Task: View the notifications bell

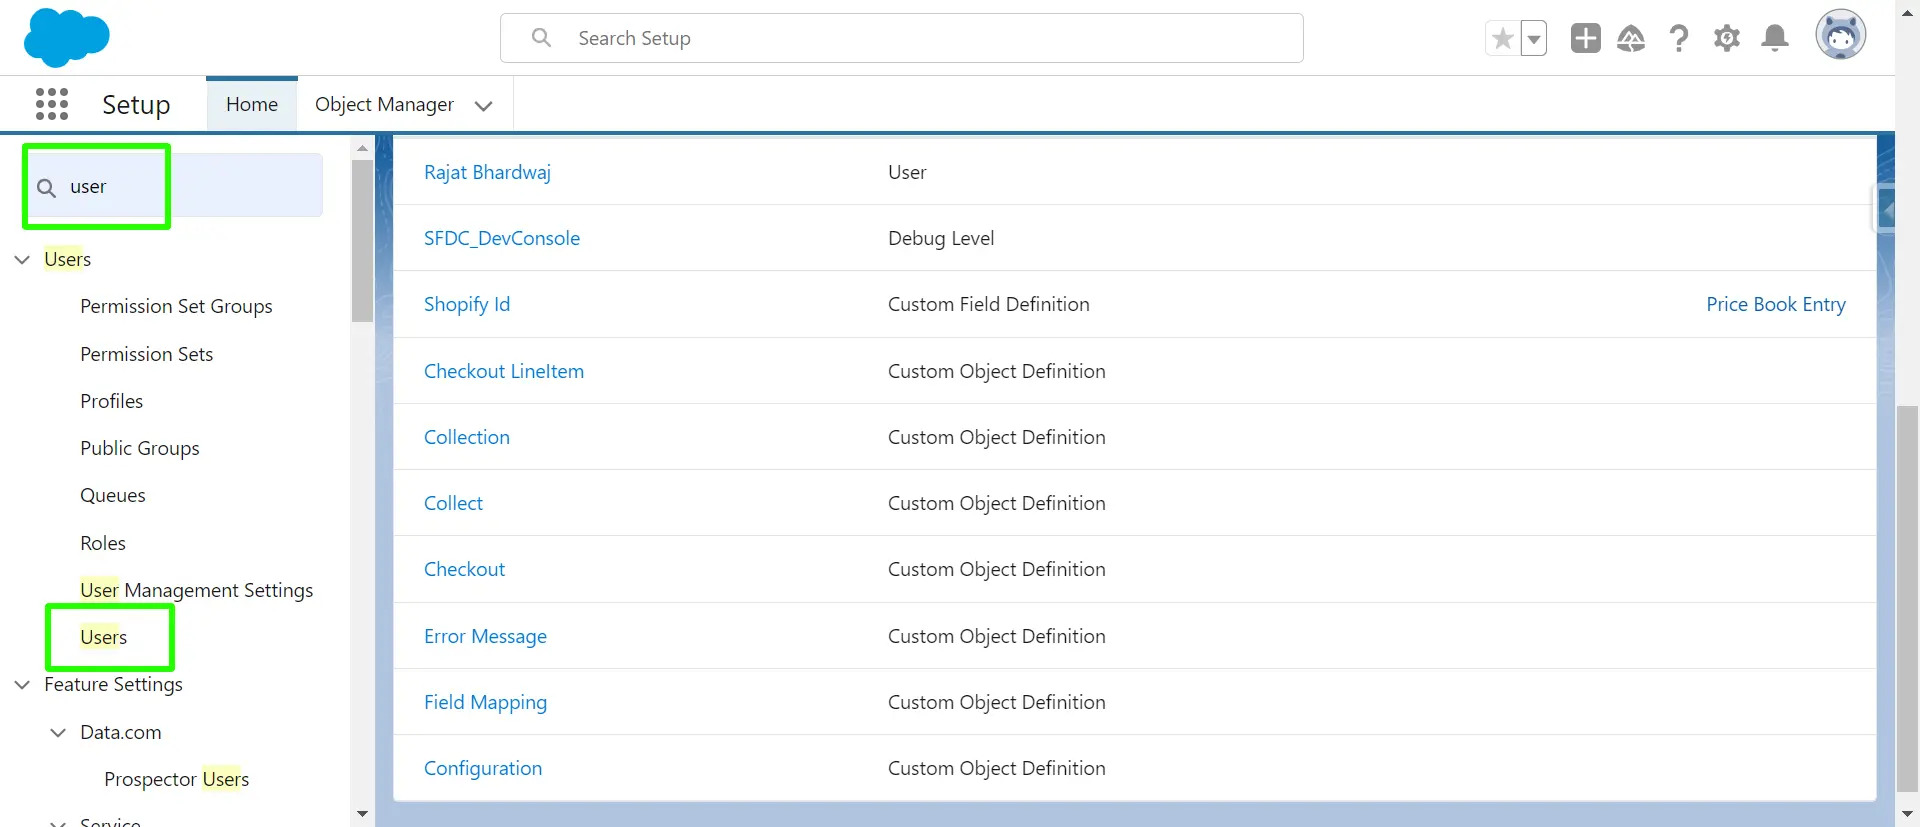Action: pos(1775,38)
